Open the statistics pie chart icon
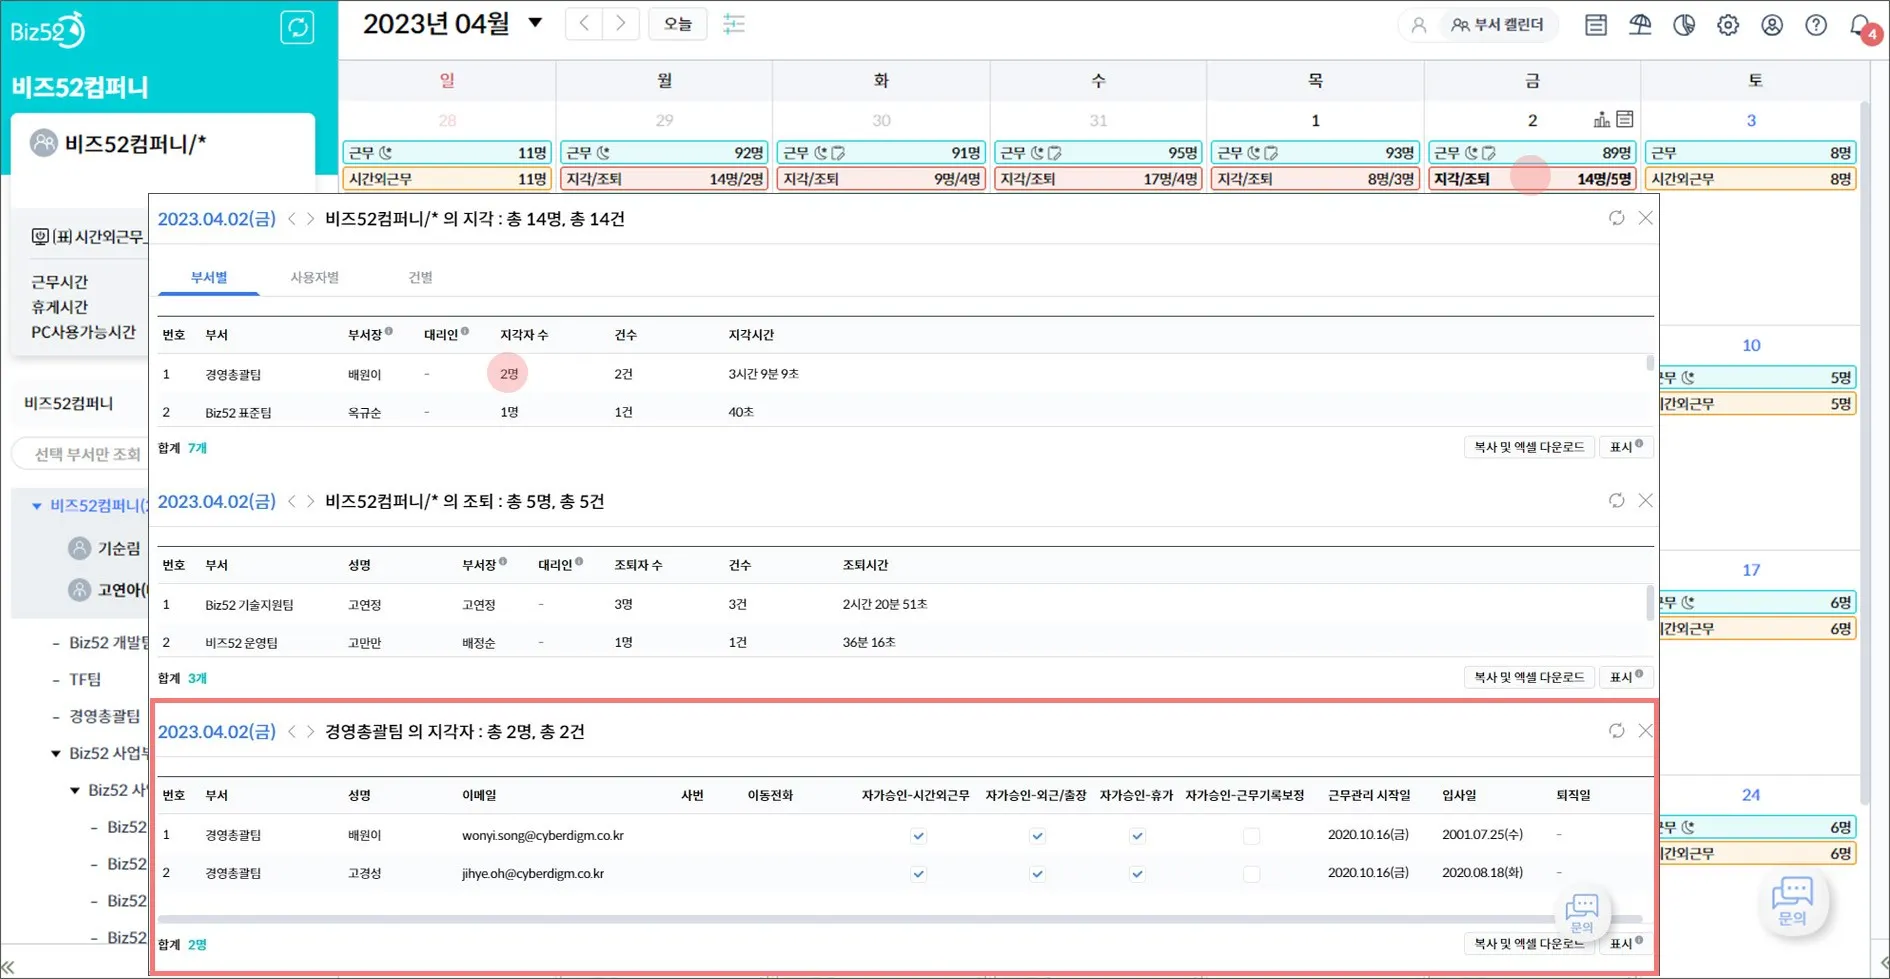The height and width of the screenshot is (979, 1890). [1684, 25]
